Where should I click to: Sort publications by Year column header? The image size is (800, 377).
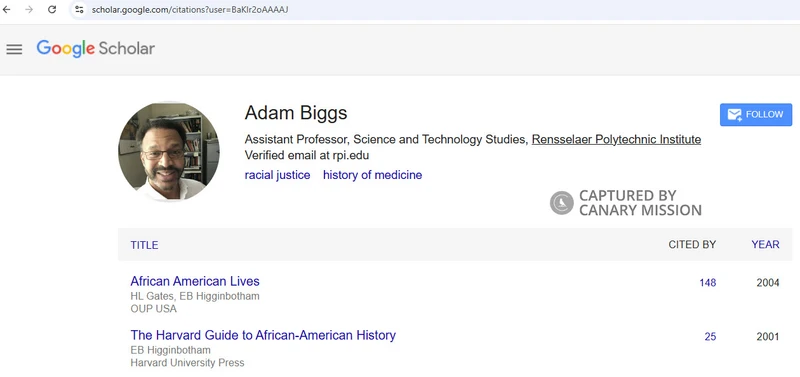765,244
